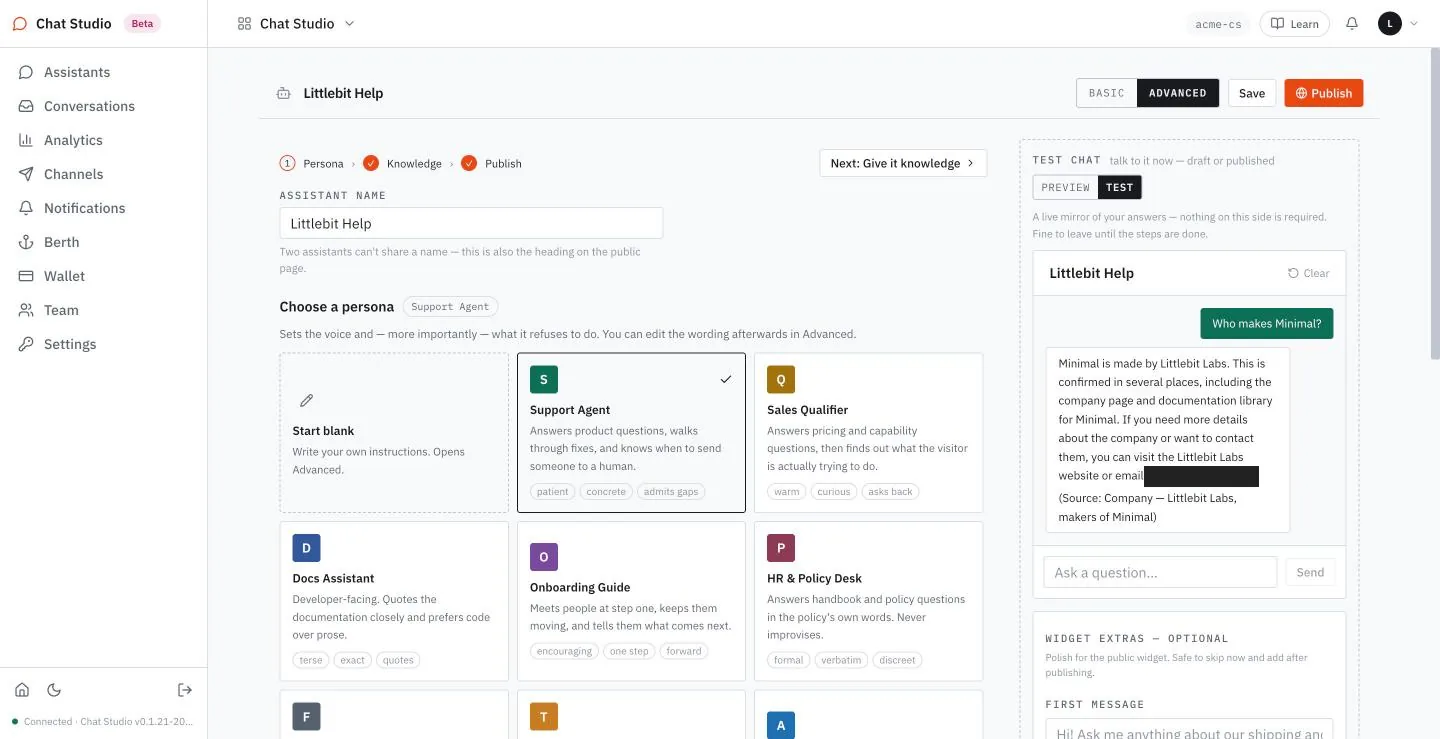This screenshot has height=739, width=1440.
Task: Expand the Chat Studio app switcher
Action: [296, 24]
